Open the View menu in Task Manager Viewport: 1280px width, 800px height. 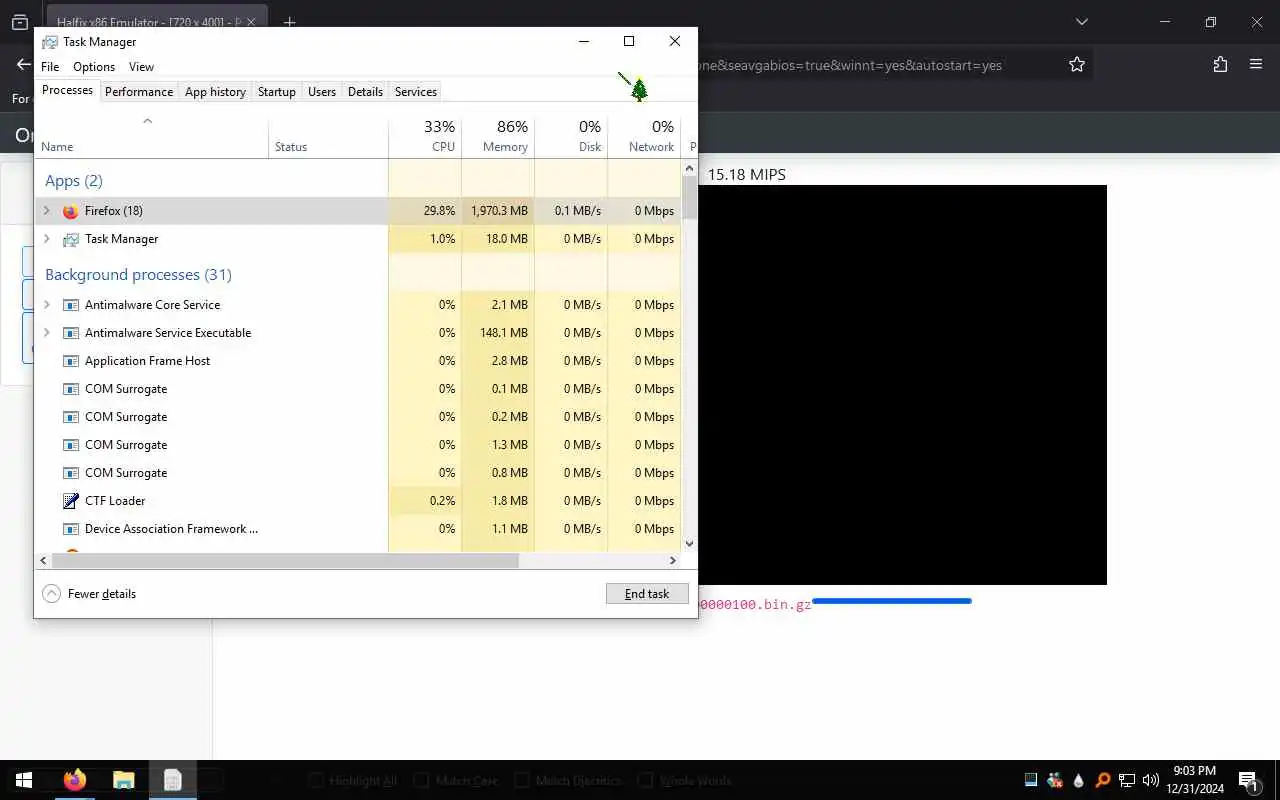(141, 67)
